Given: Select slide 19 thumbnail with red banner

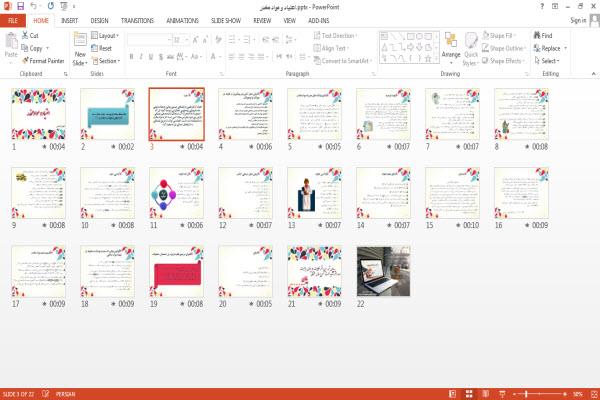Looking at the screenshot, I should coord(176,271).
